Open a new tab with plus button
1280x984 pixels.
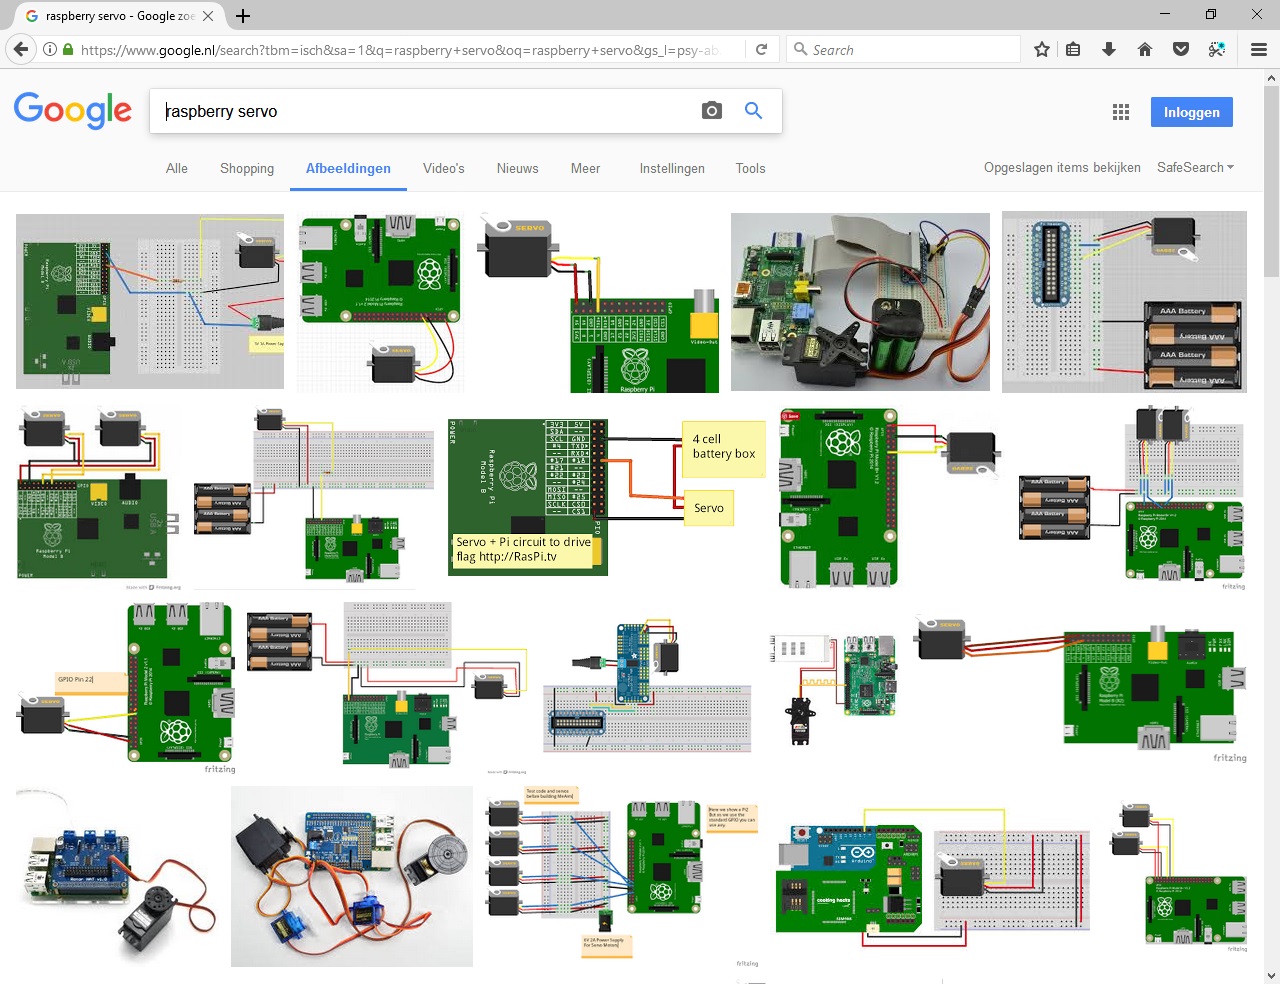tap(243, 16)
